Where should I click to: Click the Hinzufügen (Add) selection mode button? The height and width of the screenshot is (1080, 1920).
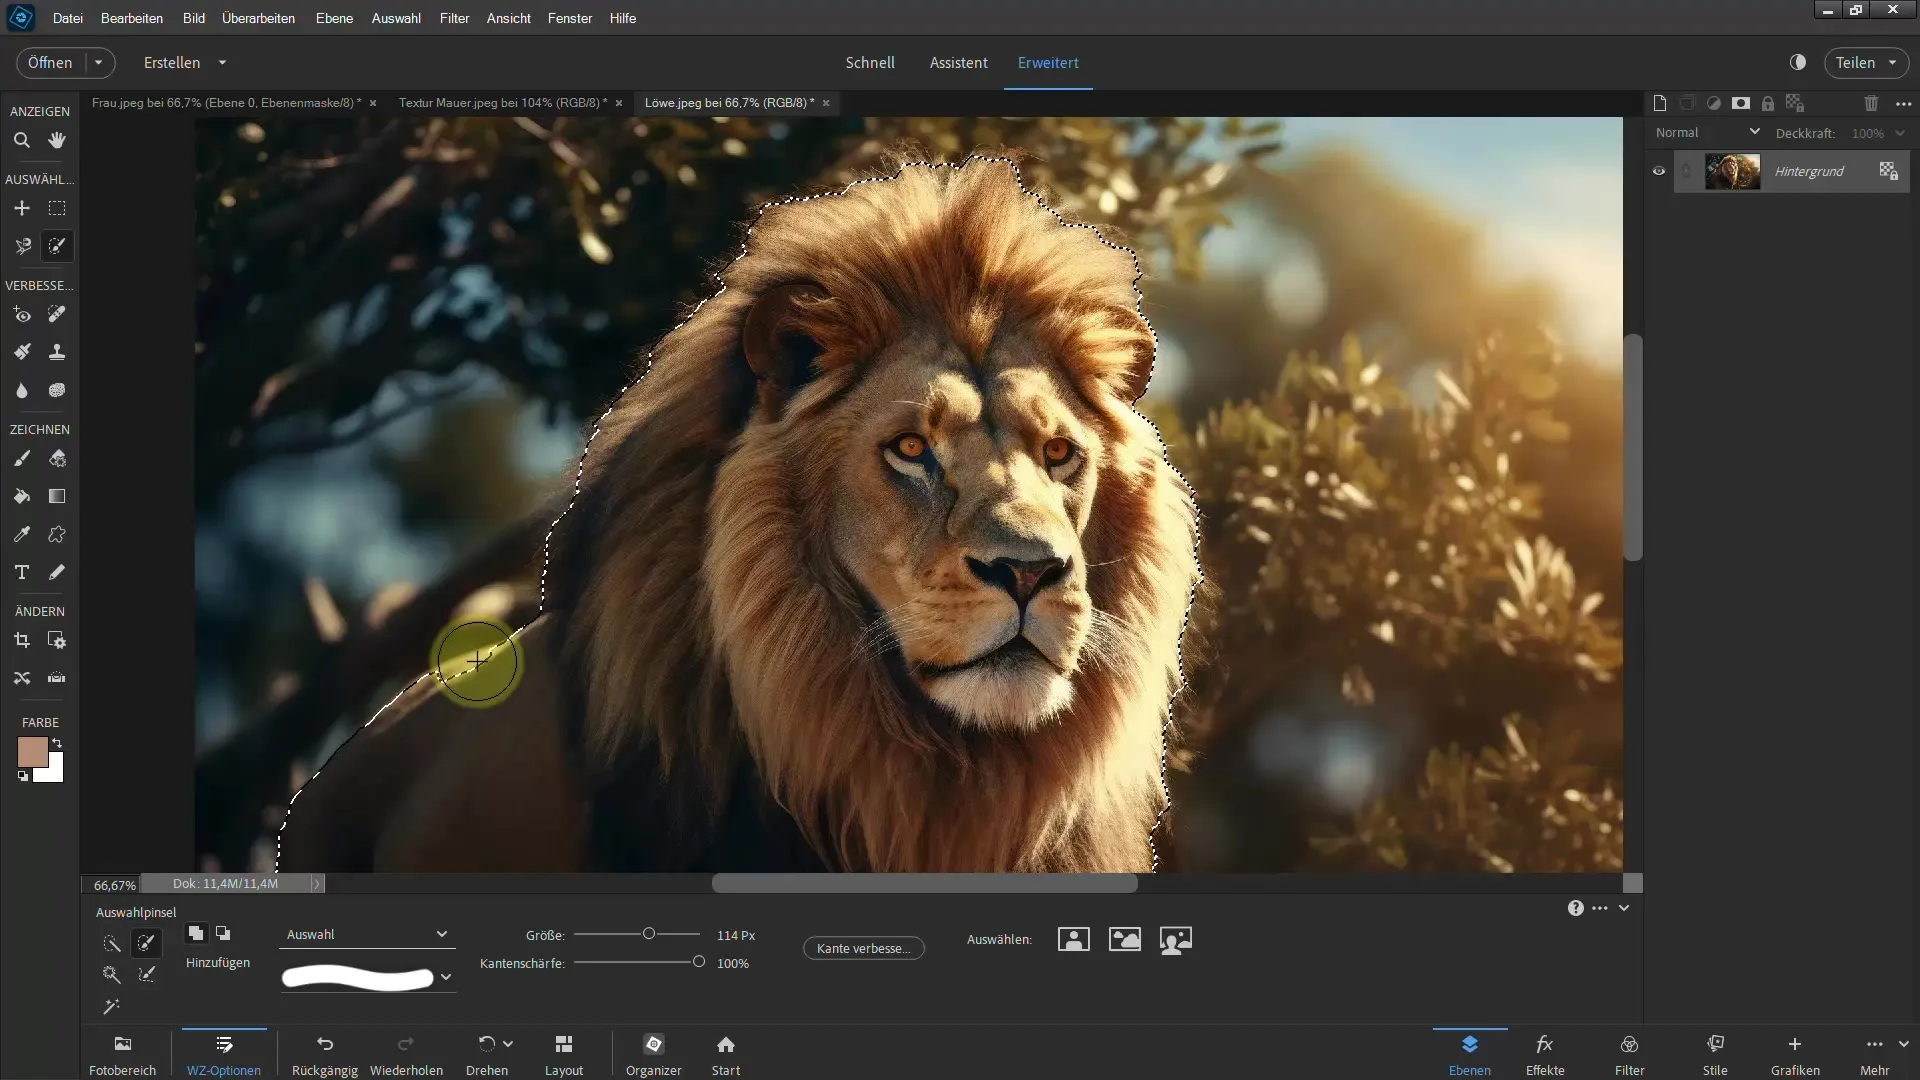coord(195,934)
